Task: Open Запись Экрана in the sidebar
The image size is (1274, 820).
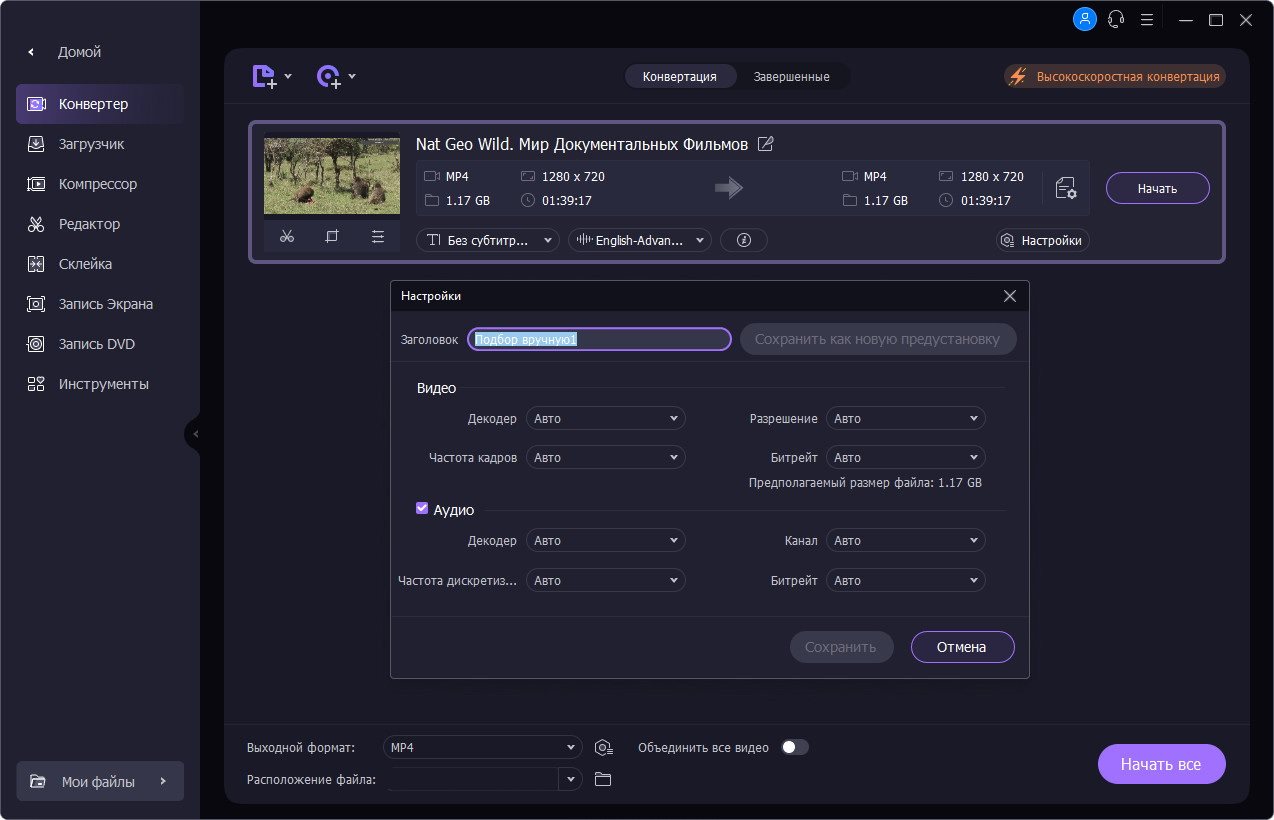Action: [100, 304]
